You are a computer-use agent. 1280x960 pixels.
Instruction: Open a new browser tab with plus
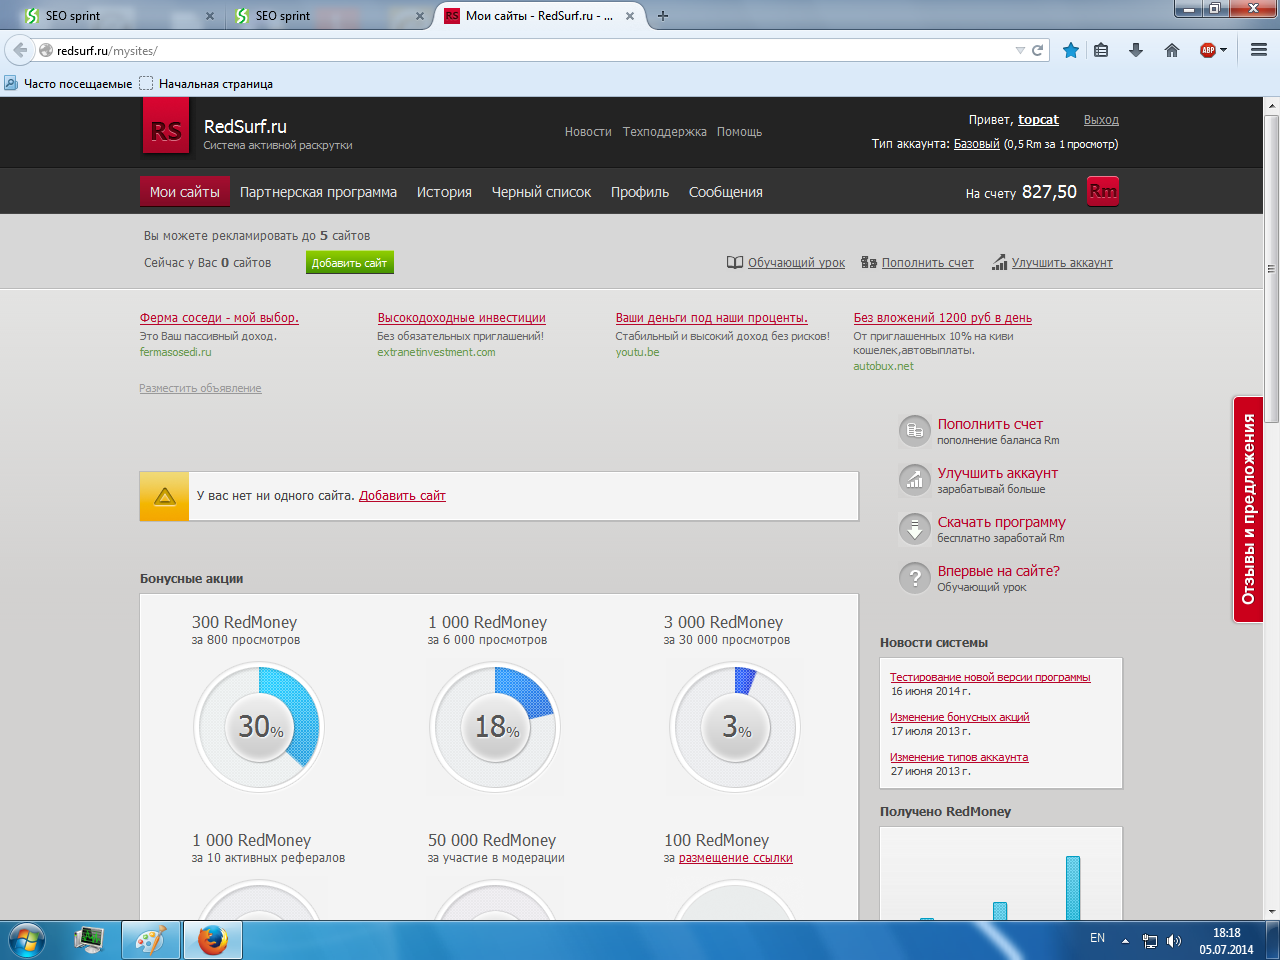click(662, 16)
